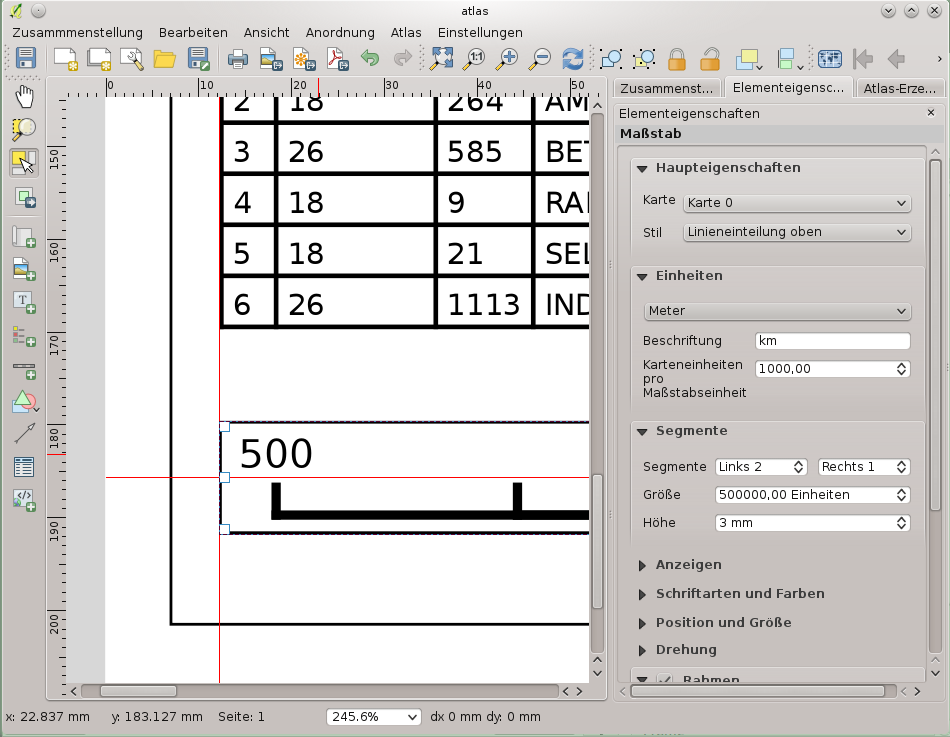This screenshot has height=737, width=950.
Task: Choose the Add image tool
Action: click(24, 269)
